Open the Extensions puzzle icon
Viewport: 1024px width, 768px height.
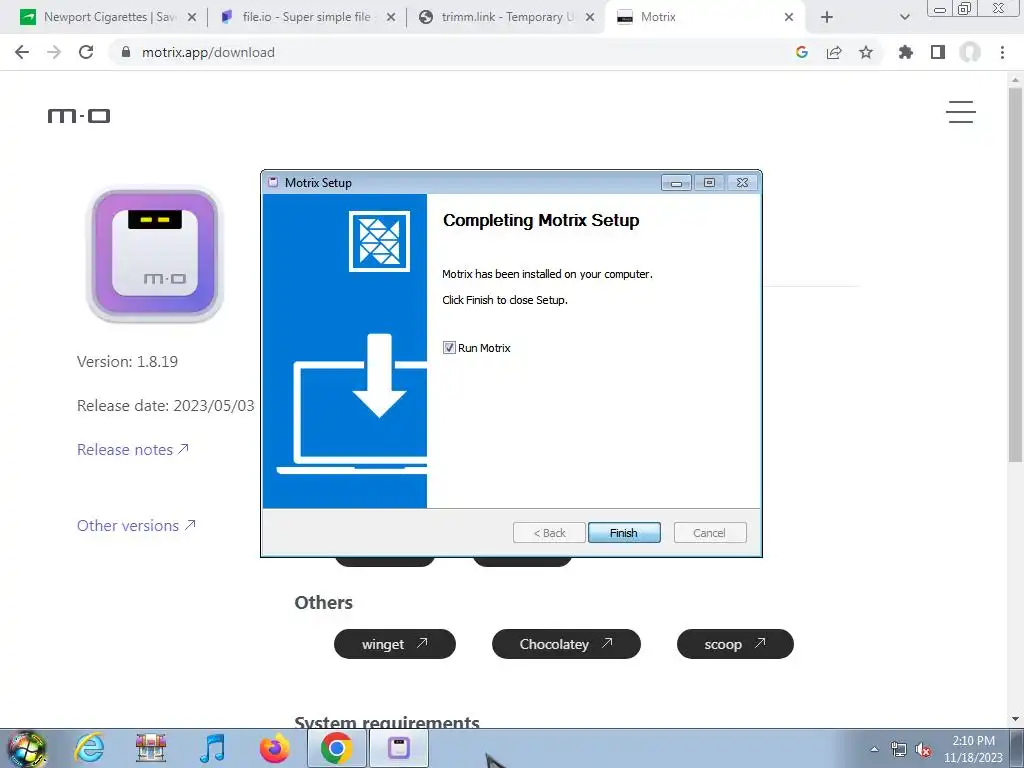906,52
